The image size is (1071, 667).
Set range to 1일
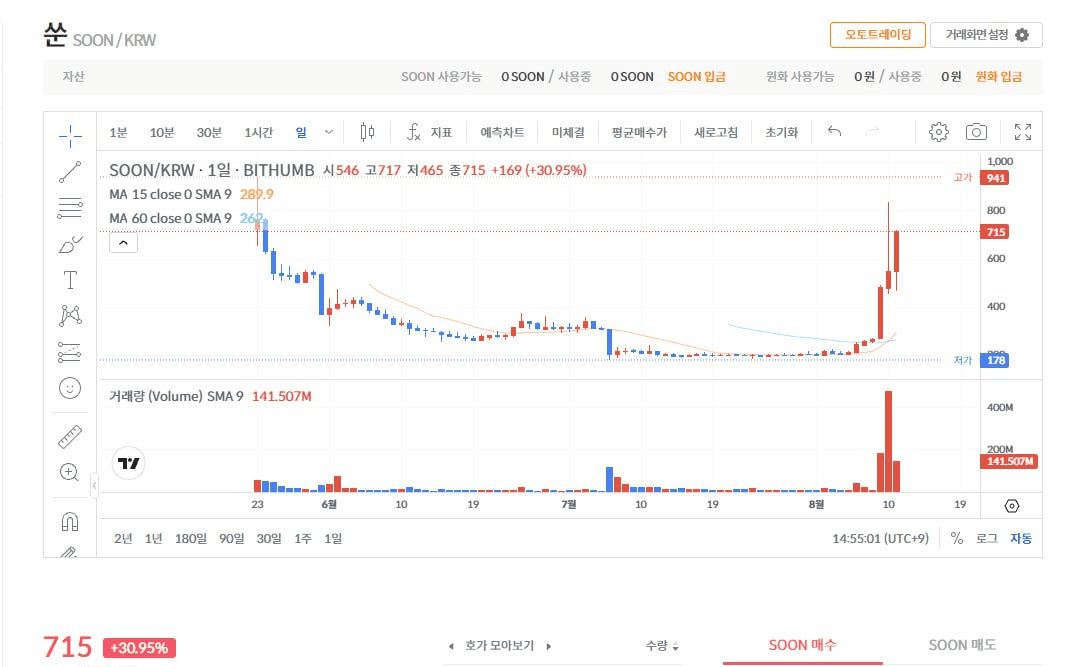click(333, 539)
